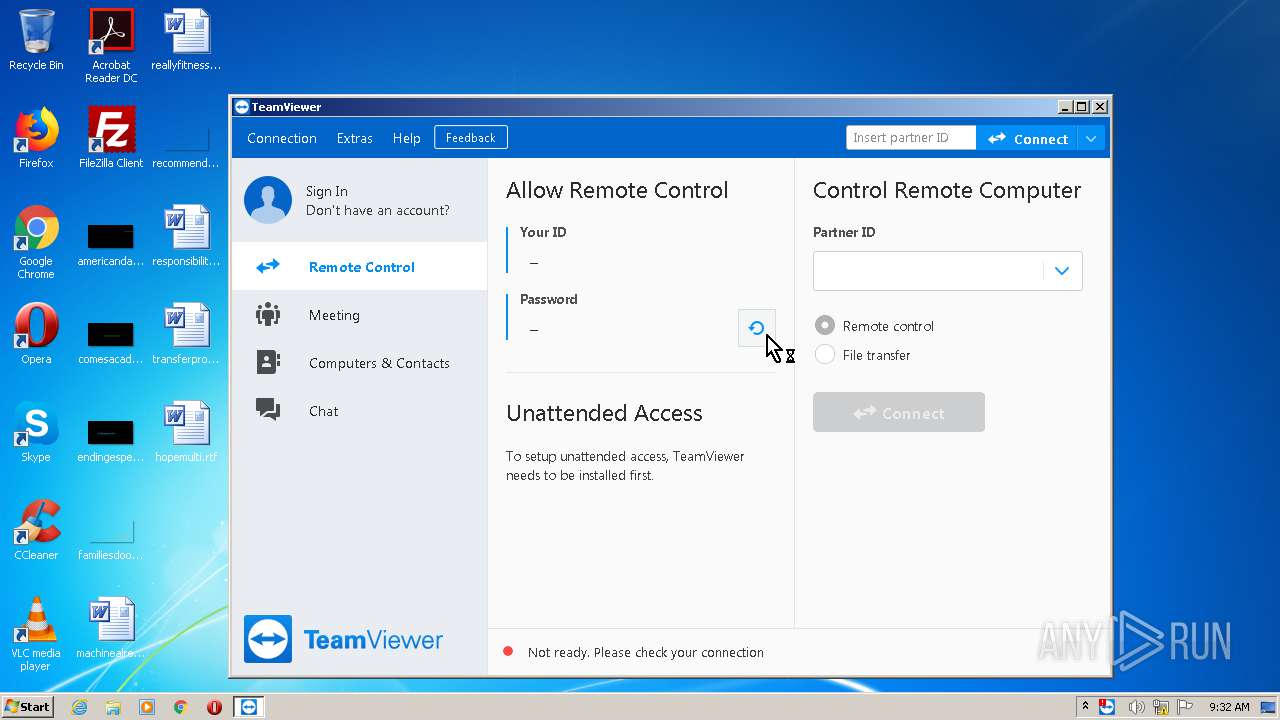This screenshot has height=720, width=1280.
Task: Switch to the Computers & Contacts tab
Action: coord(360,363)
